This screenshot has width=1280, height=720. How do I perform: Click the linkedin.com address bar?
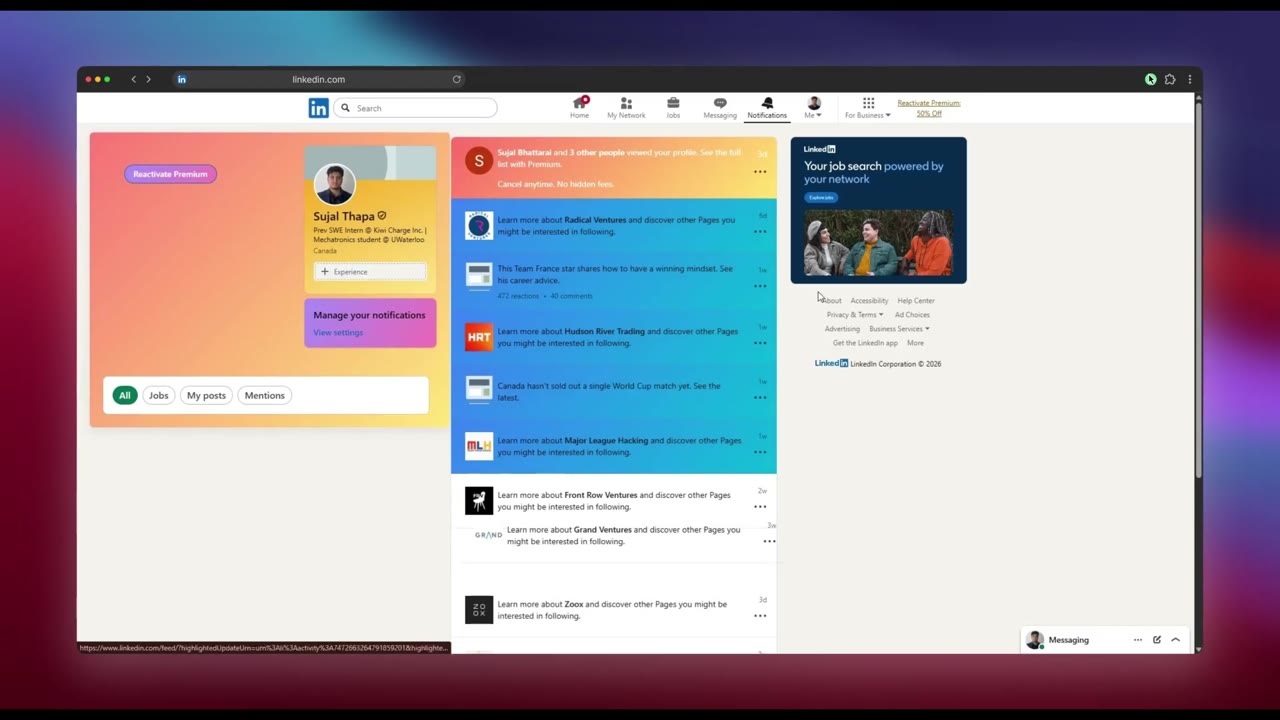(318, 79)
